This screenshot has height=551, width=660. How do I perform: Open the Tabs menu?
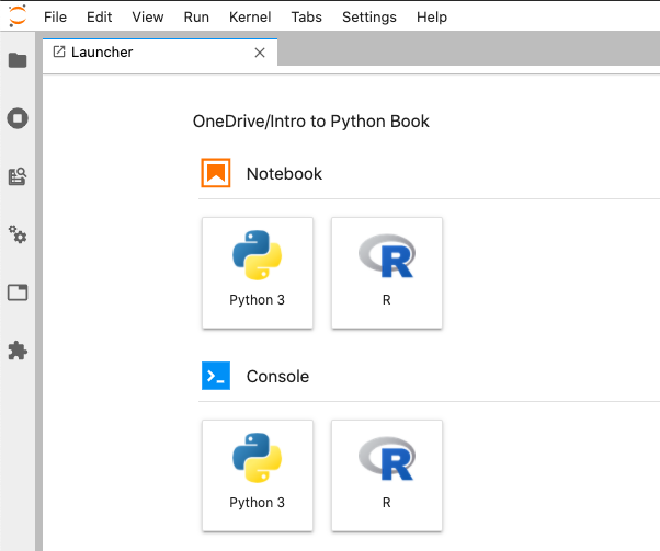click(x=306, y=17)
